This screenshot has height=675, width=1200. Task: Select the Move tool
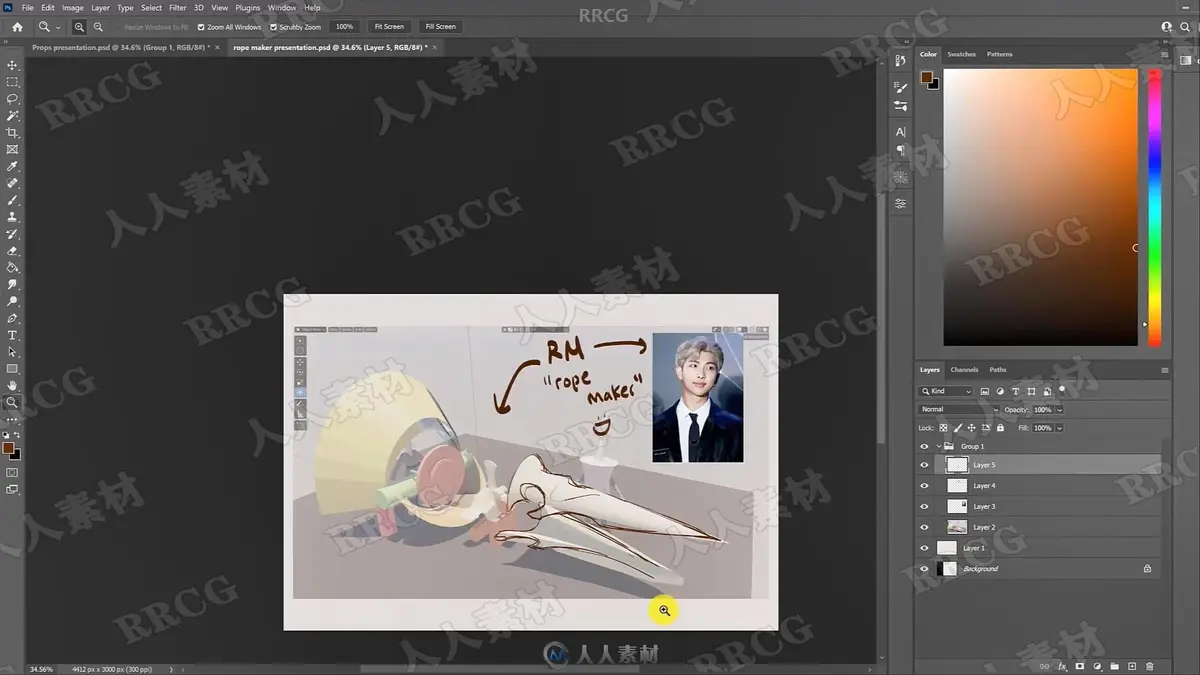(13, 65)
